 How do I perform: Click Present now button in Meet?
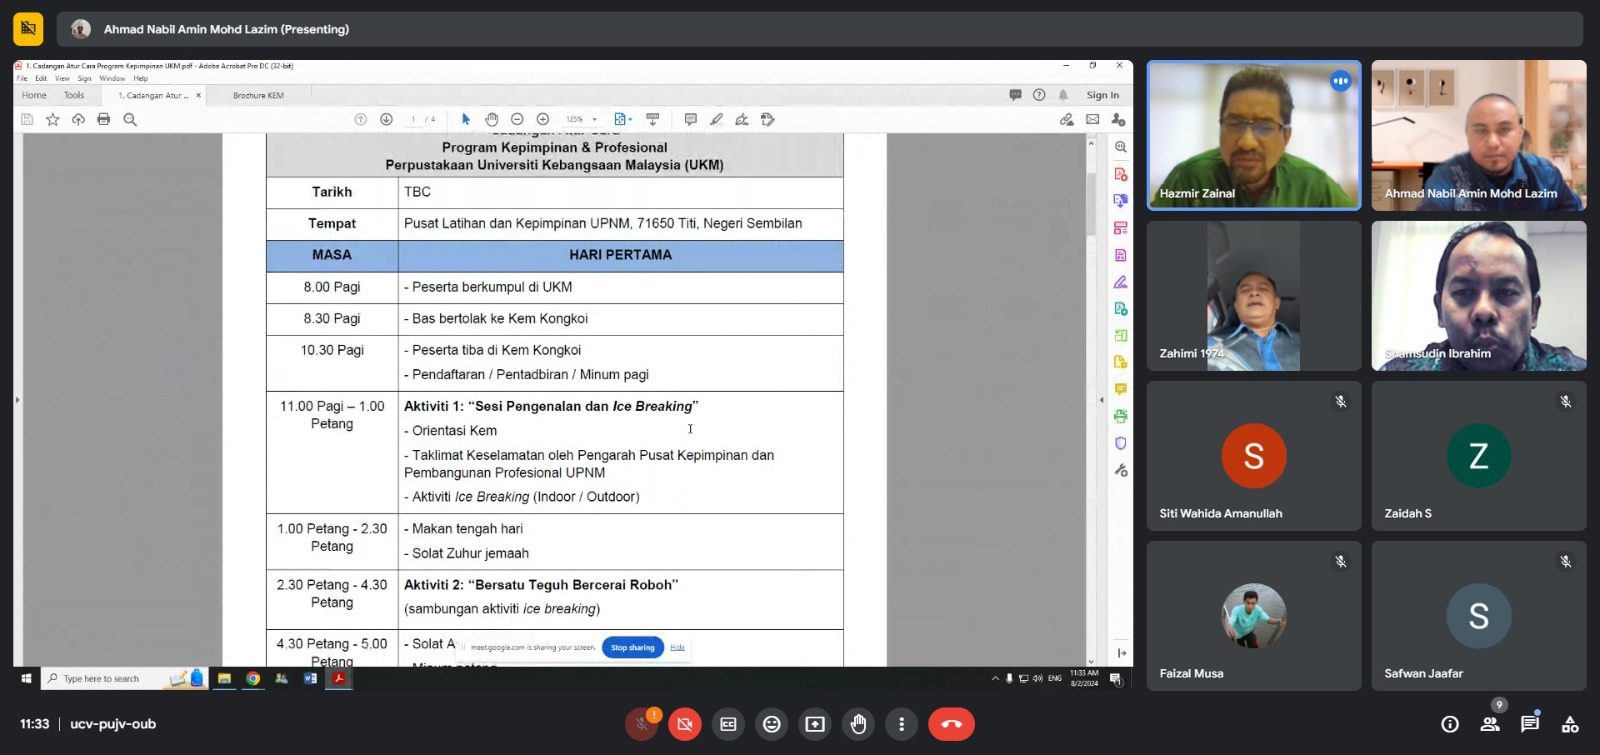[x=815, y=724]
